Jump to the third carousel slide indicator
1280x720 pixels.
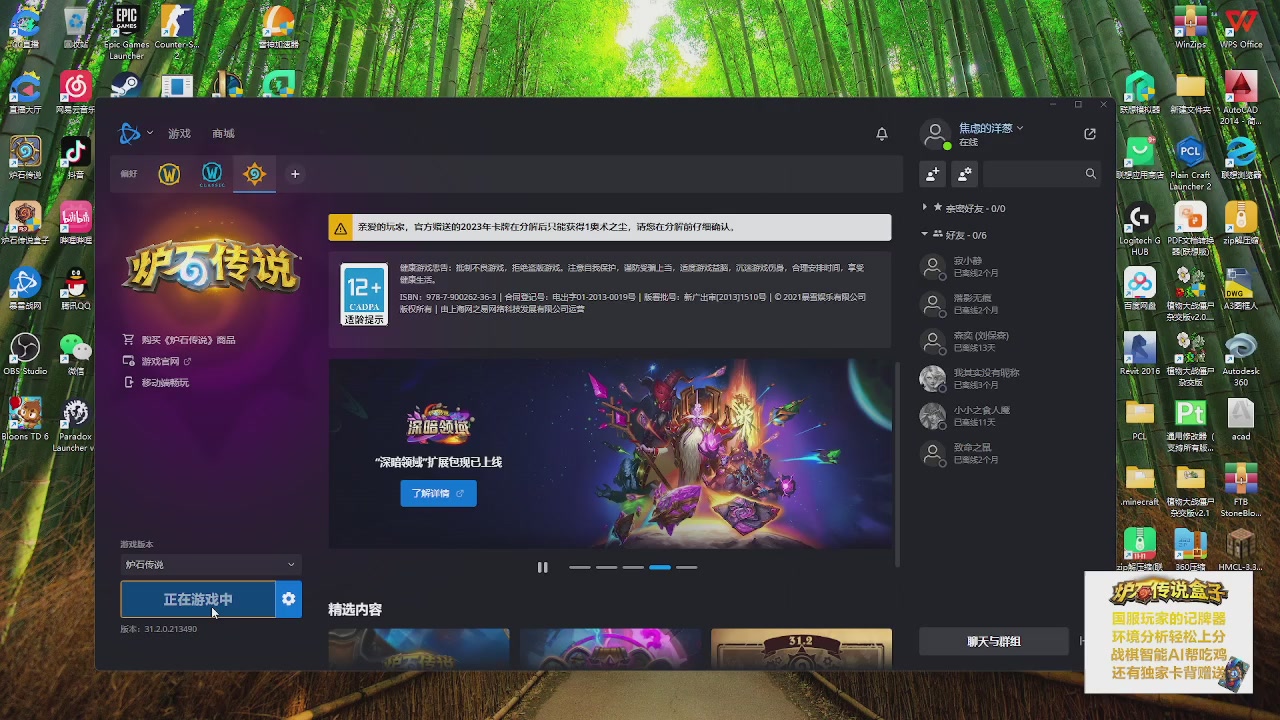coord(633,567)
